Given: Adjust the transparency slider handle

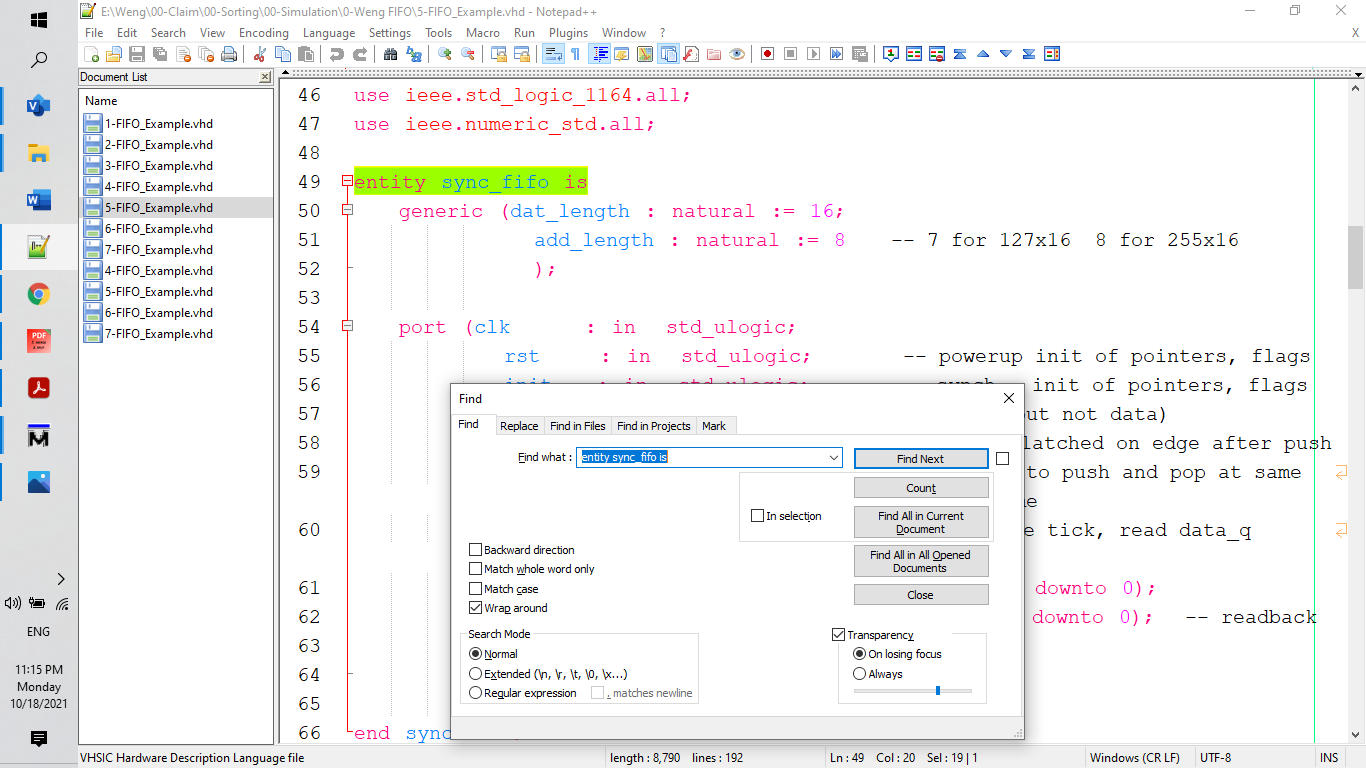Looking at the screenshot, I should (x=937, y=690).
